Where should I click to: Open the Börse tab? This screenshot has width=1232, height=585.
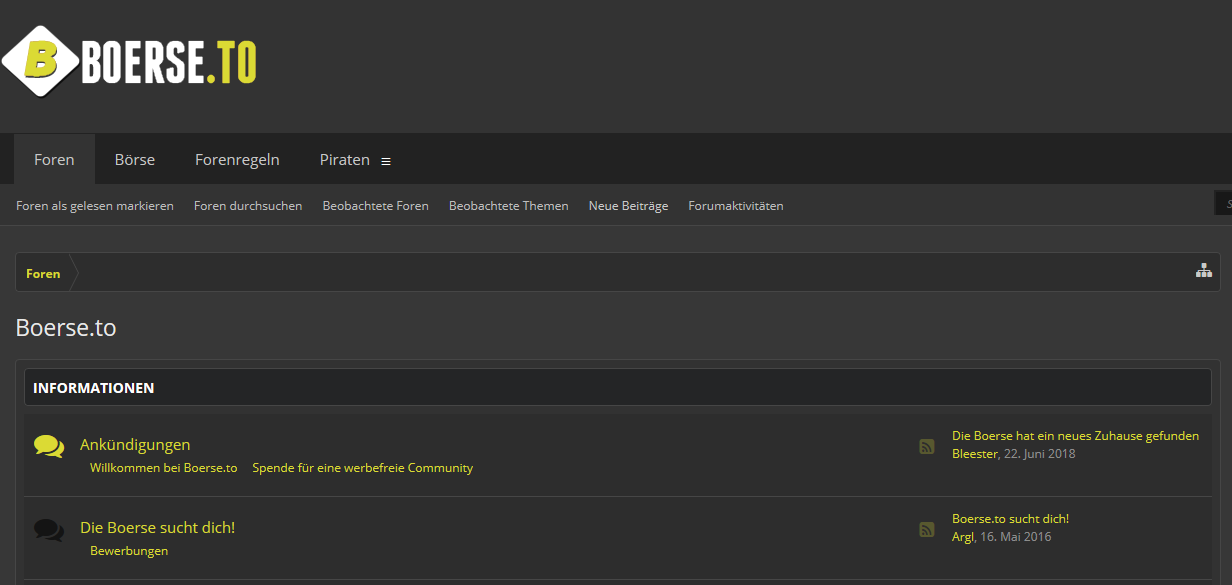135,159
